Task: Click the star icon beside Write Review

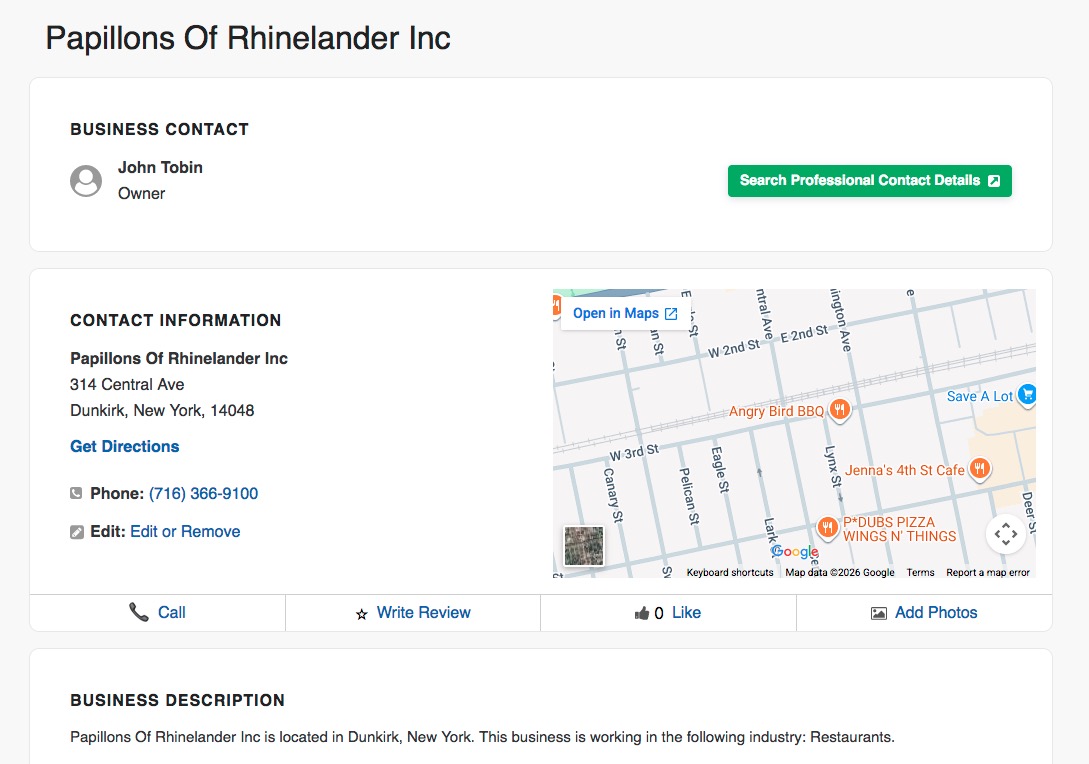Action: pyautogui.click(x=361, y=614)
